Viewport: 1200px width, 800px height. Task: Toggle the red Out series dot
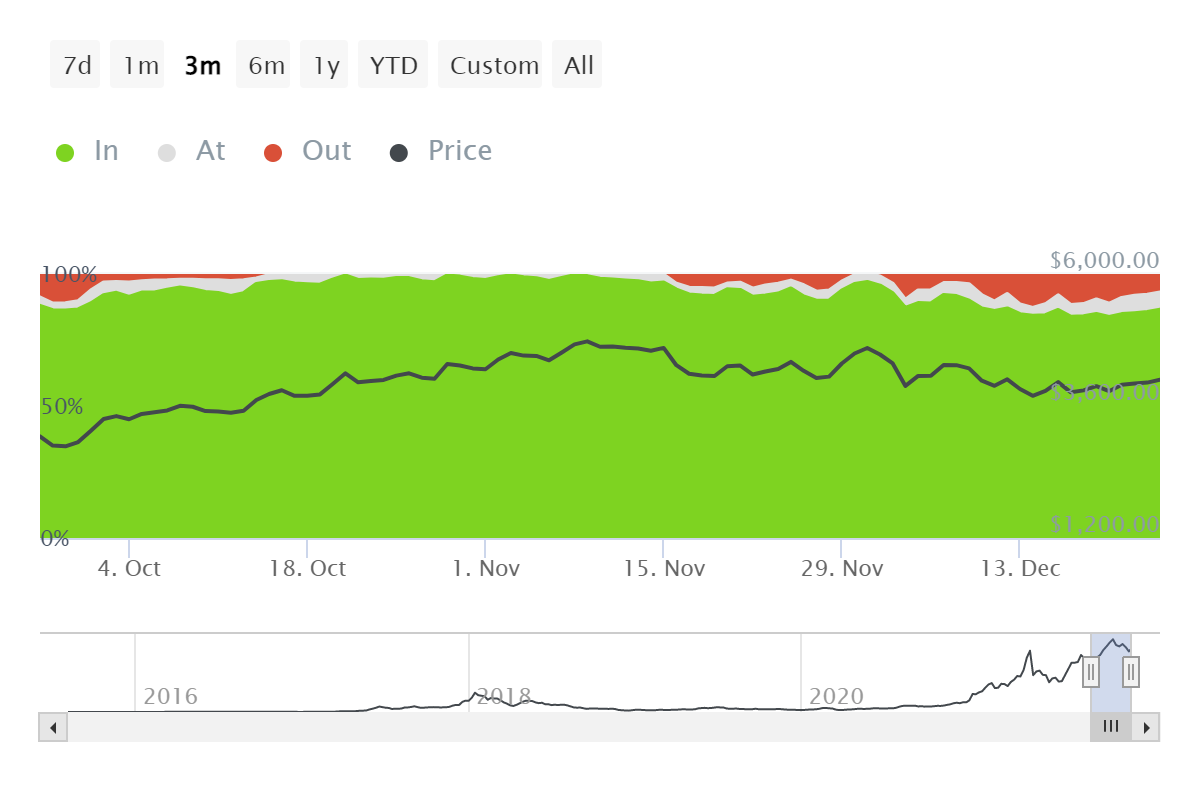coord(273,153)
